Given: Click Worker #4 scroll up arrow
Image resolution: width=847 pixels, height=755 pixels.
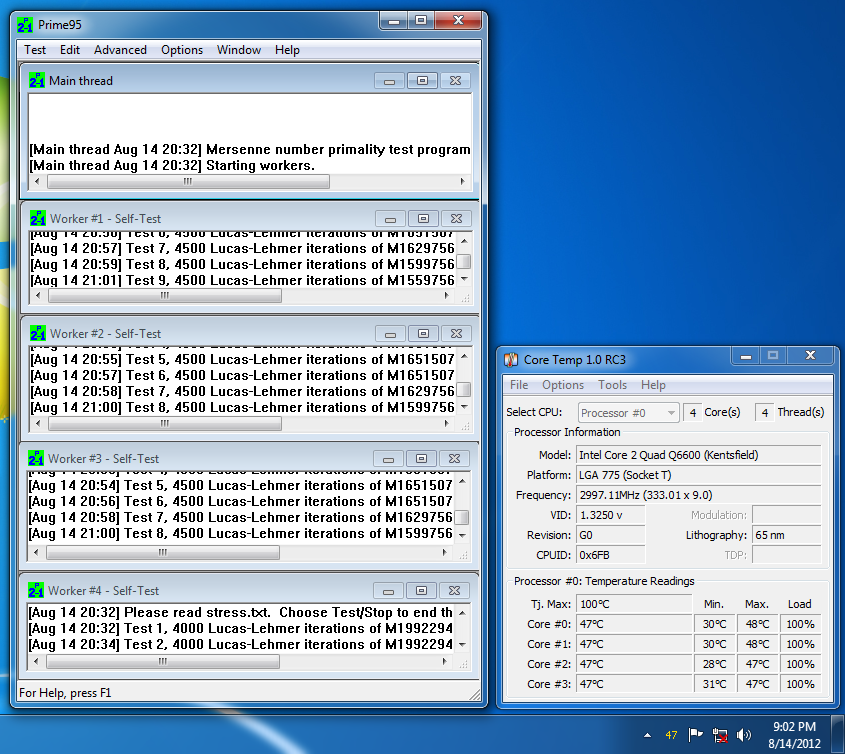Looking at the screenshot, I should click(x=462, y=613).
